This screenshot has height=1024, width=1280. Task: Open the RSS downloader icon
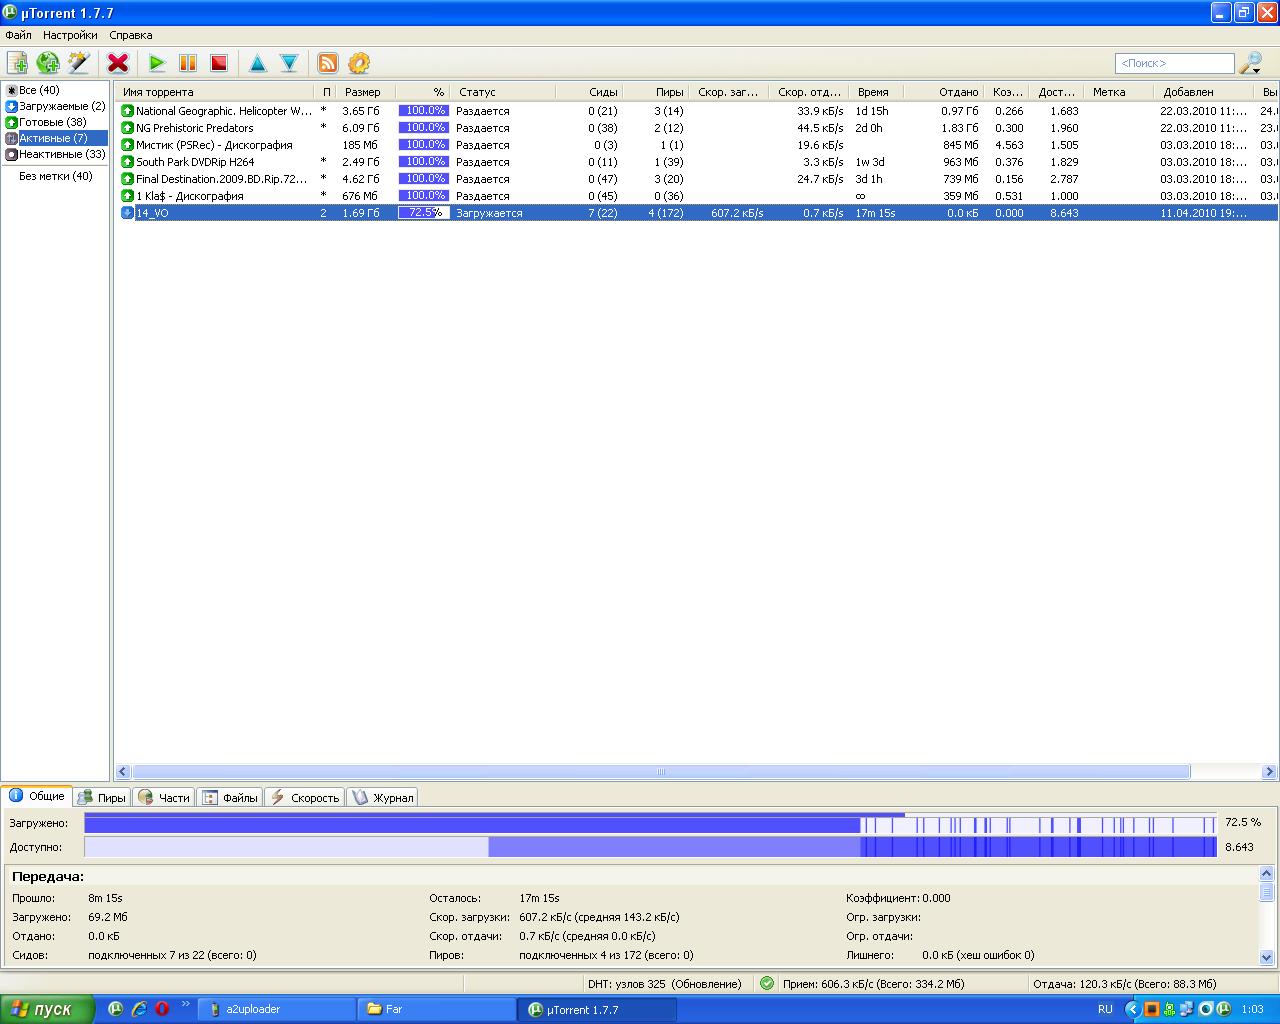click(x=328, y=63)
